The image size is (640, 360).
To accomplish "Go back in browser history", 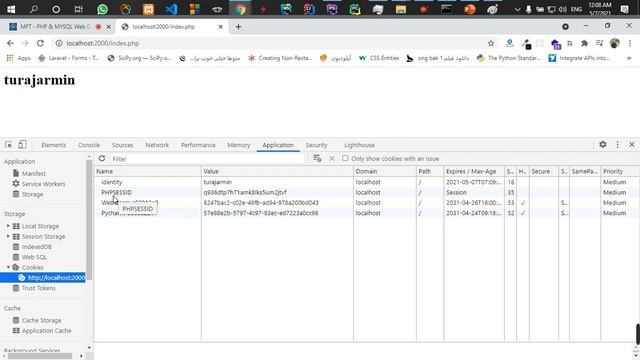I will 10,43.
